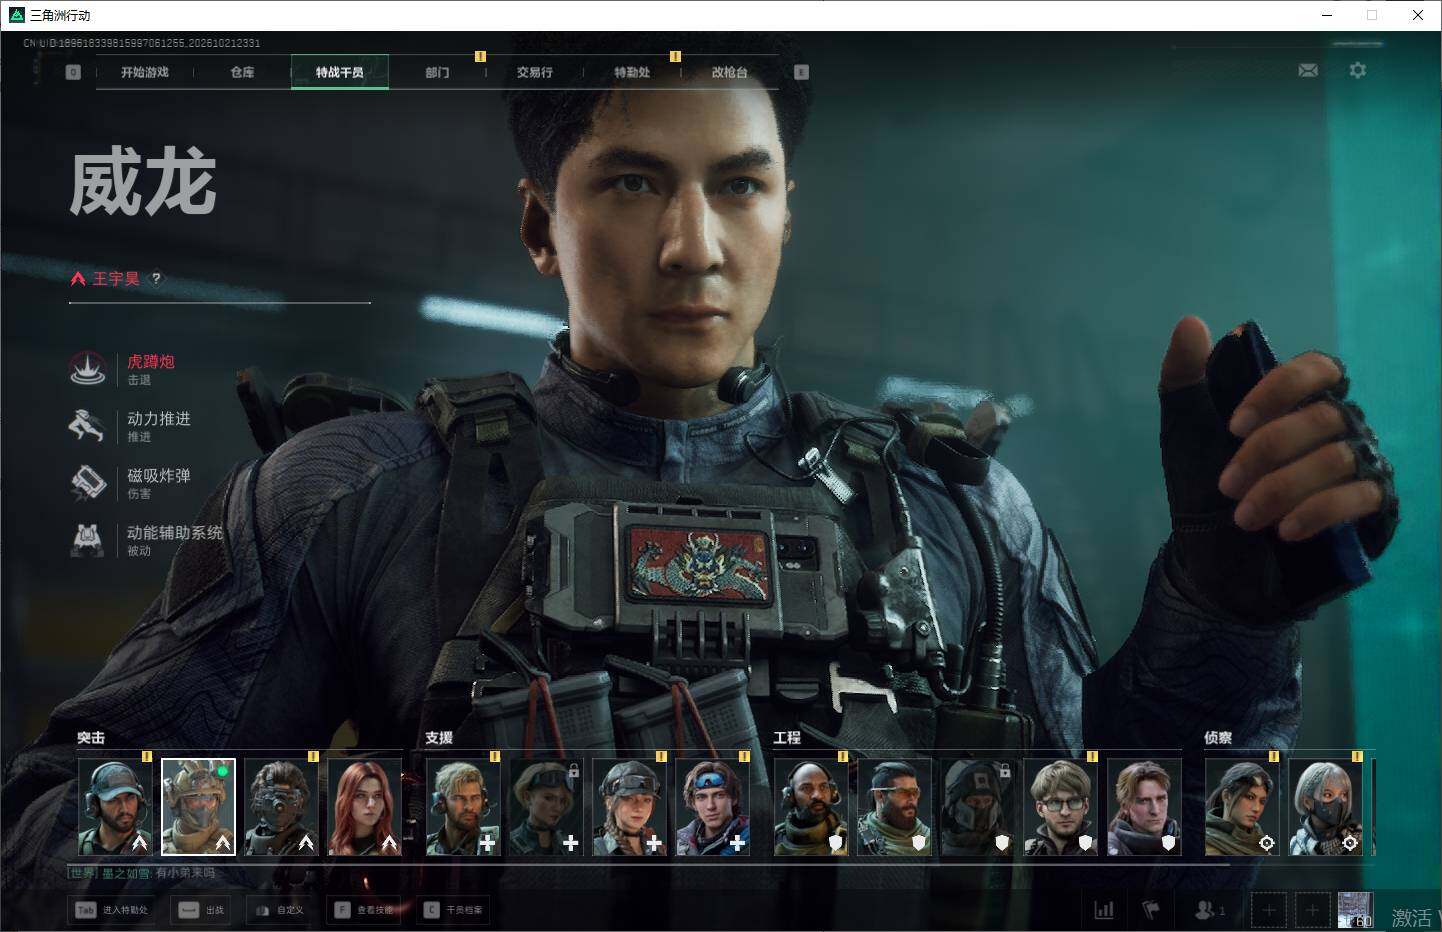This screenshot has height=932, width=1442.
Task: Click the player avatar thumbnail at bottom right
Action: pos(1355,910)
